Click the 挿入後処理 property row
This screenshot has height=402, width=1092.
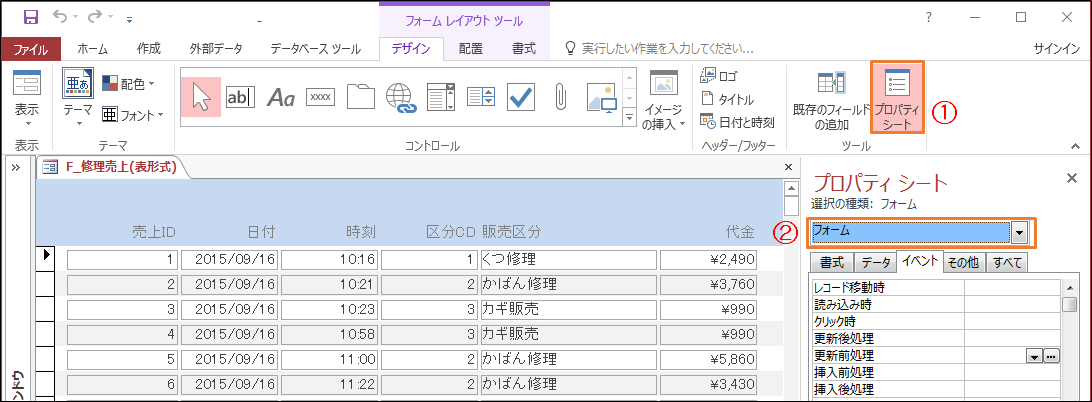[936, 389]
